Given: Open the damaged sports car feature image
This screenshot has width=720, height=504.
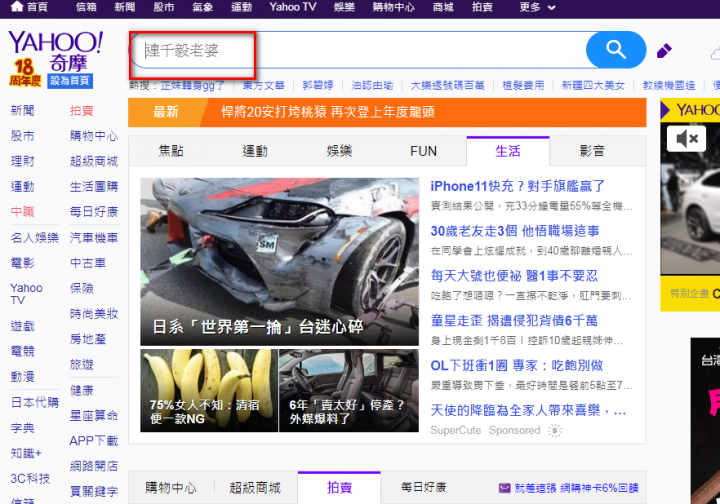Looking at the screenshot, I should coord(280,262).
